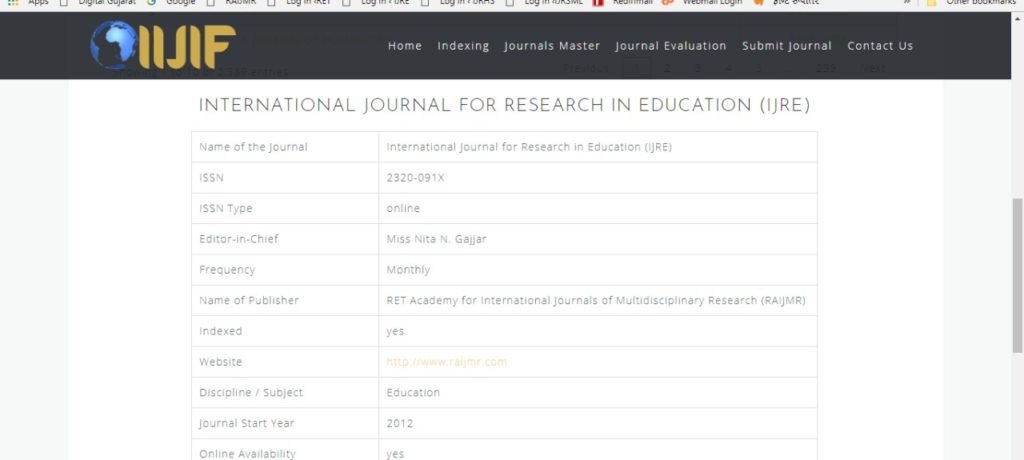Select the 'Editor-in-Chief' label cell

tap(285, 239)
